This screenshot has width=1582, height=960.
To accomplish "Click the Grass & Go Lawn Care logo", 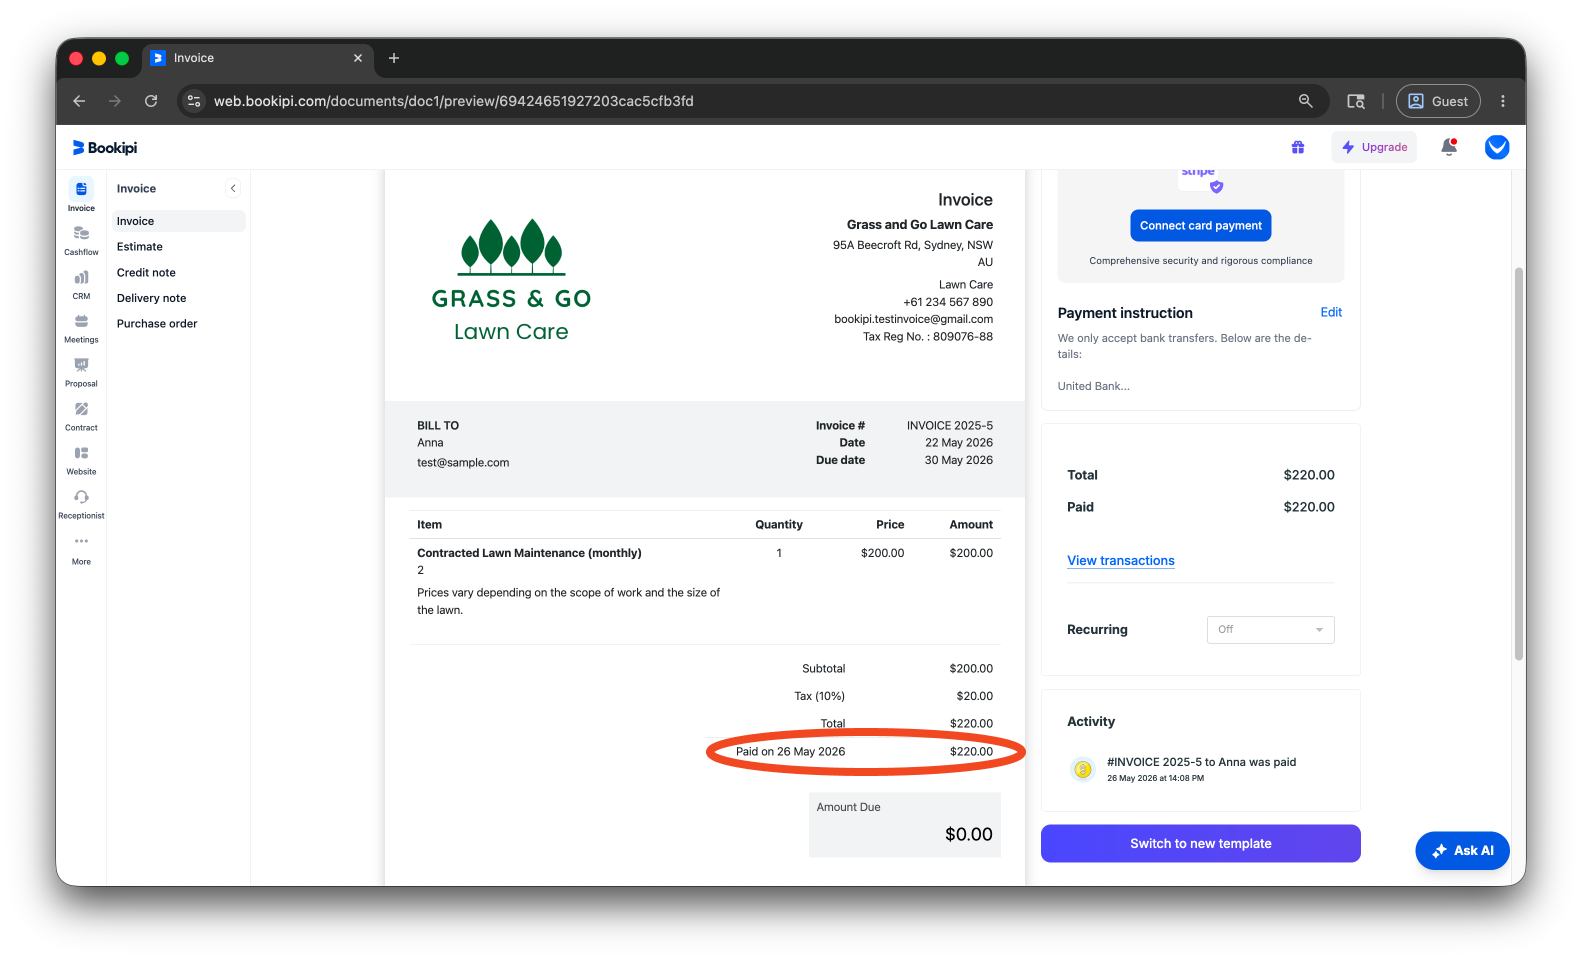I will click(511, 281).
